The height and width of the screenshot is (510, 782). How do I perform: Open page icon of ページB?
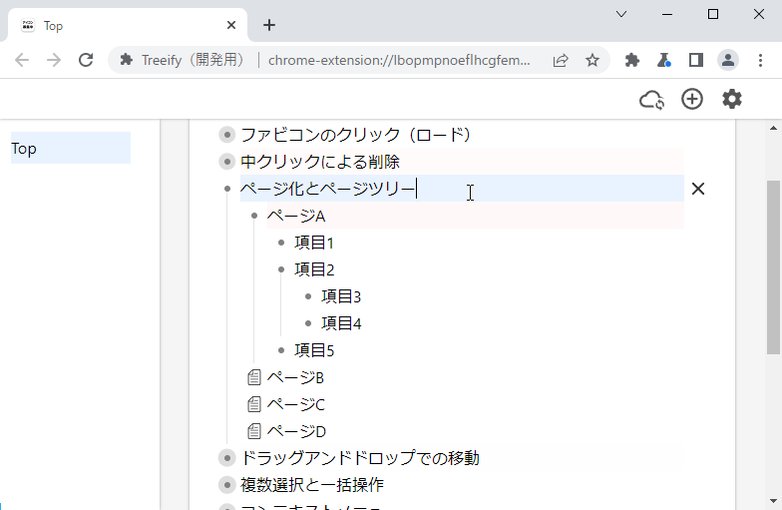[254, 377]
